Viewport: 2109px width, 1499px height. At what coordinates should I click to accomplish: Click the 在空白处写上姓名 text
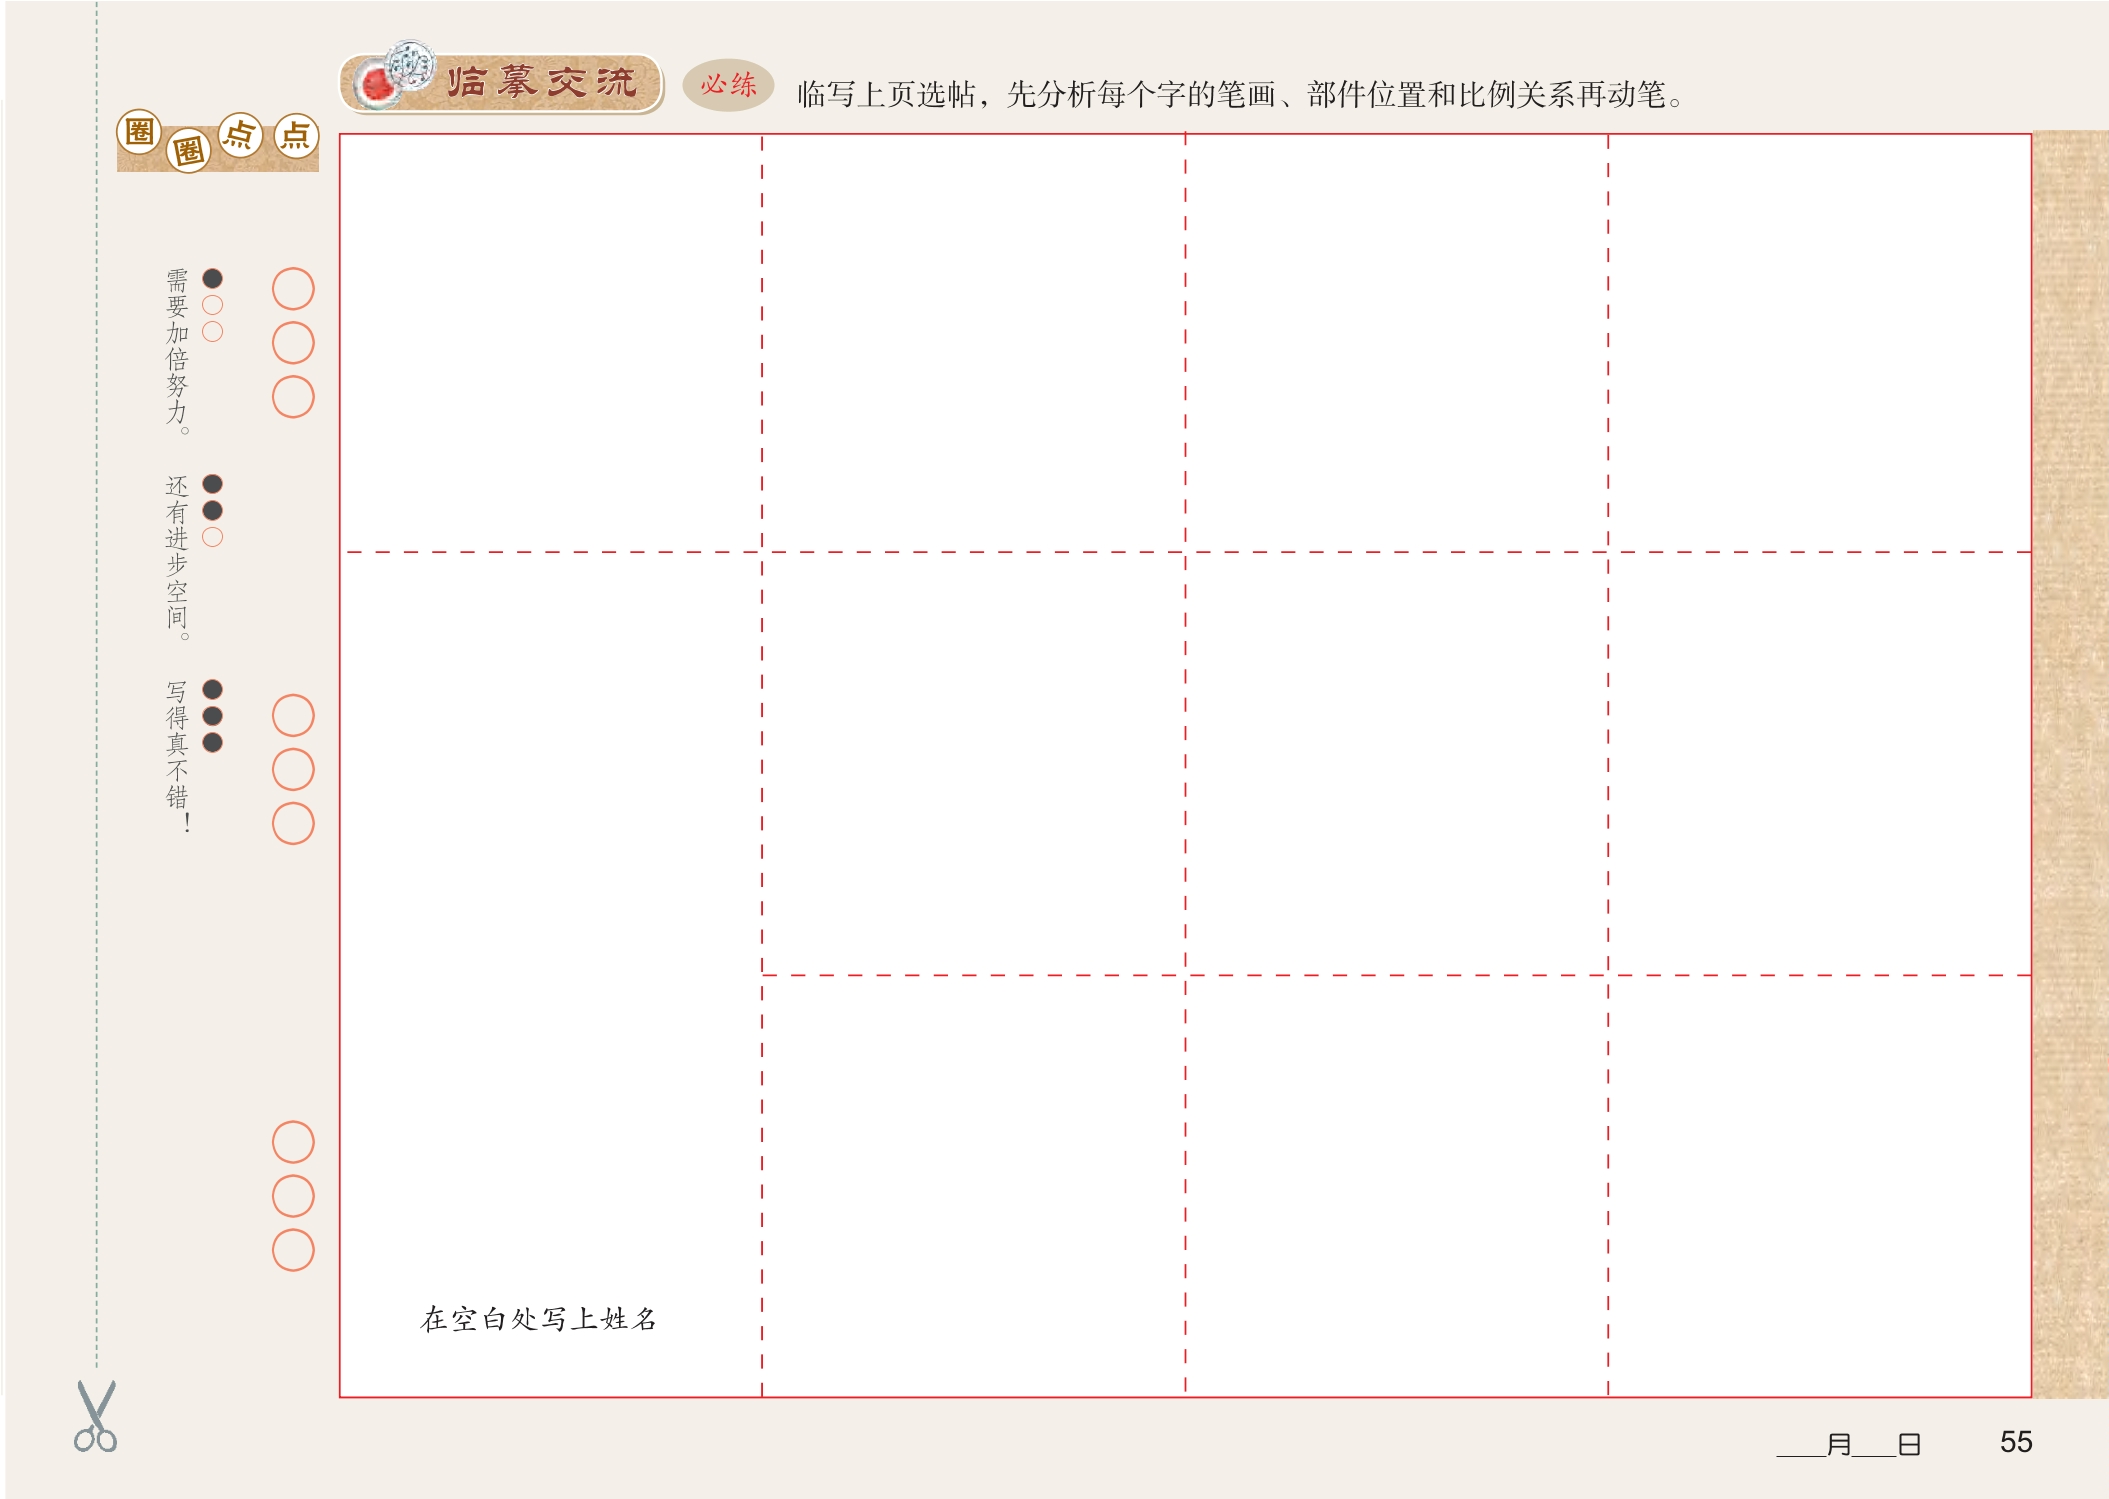(538, 1319)
